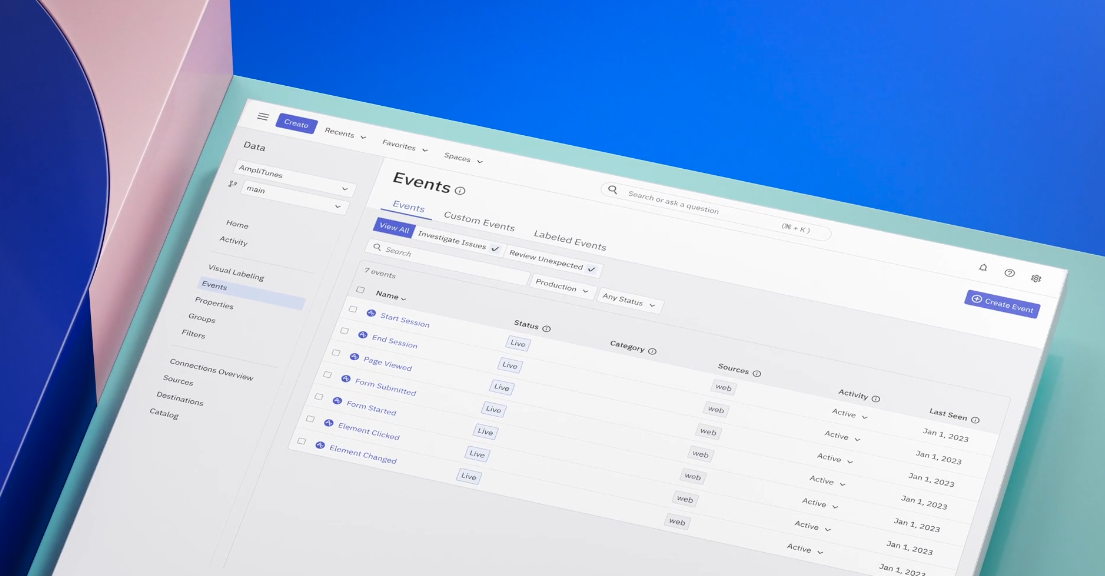The width and height of the screenshot is (1105, 576).
Task: Tick the Page Viewed row checkbox
Action: [x=335, y=353]
